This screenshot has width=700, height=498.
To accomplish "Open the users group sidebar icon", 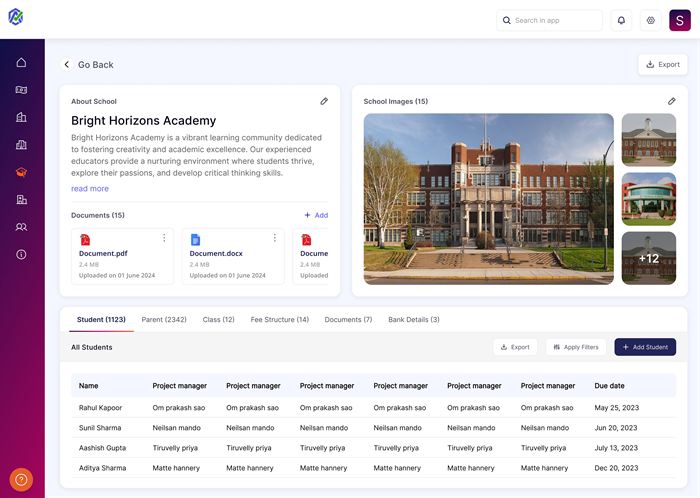I will point(21,227).
